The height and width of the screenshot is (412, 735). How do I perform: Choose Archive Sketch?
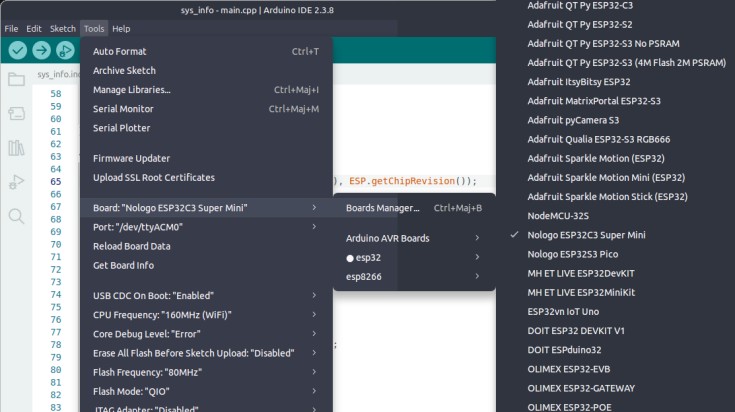(206, 71)
